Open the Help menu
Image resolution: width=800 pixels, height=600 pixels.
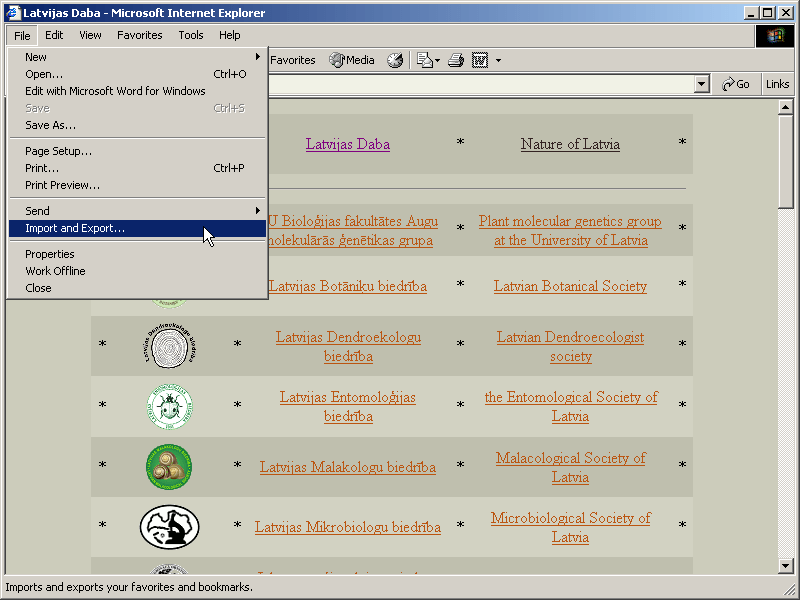point(230,35)
